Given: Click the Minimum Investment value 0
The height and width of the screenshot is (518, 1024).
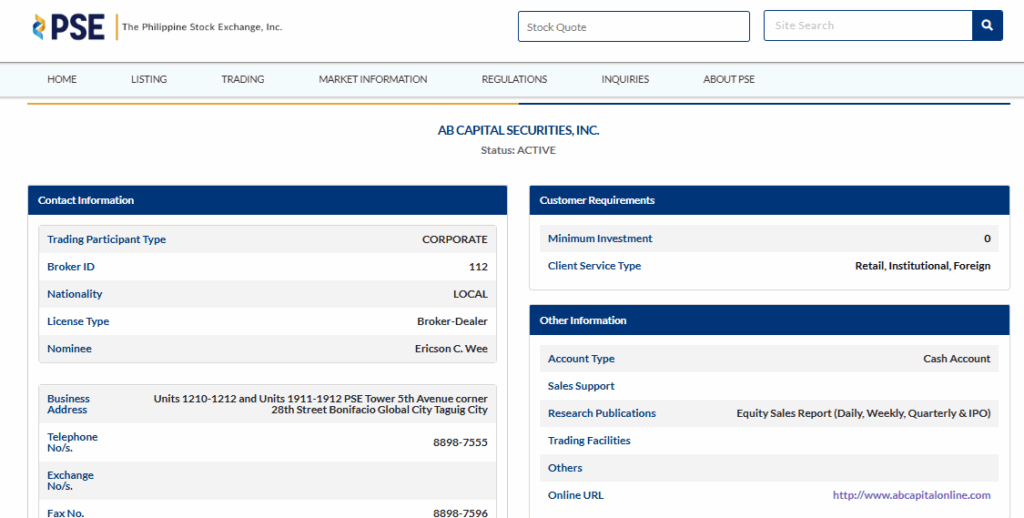Looking at the screenshot, I should [987, 238].
